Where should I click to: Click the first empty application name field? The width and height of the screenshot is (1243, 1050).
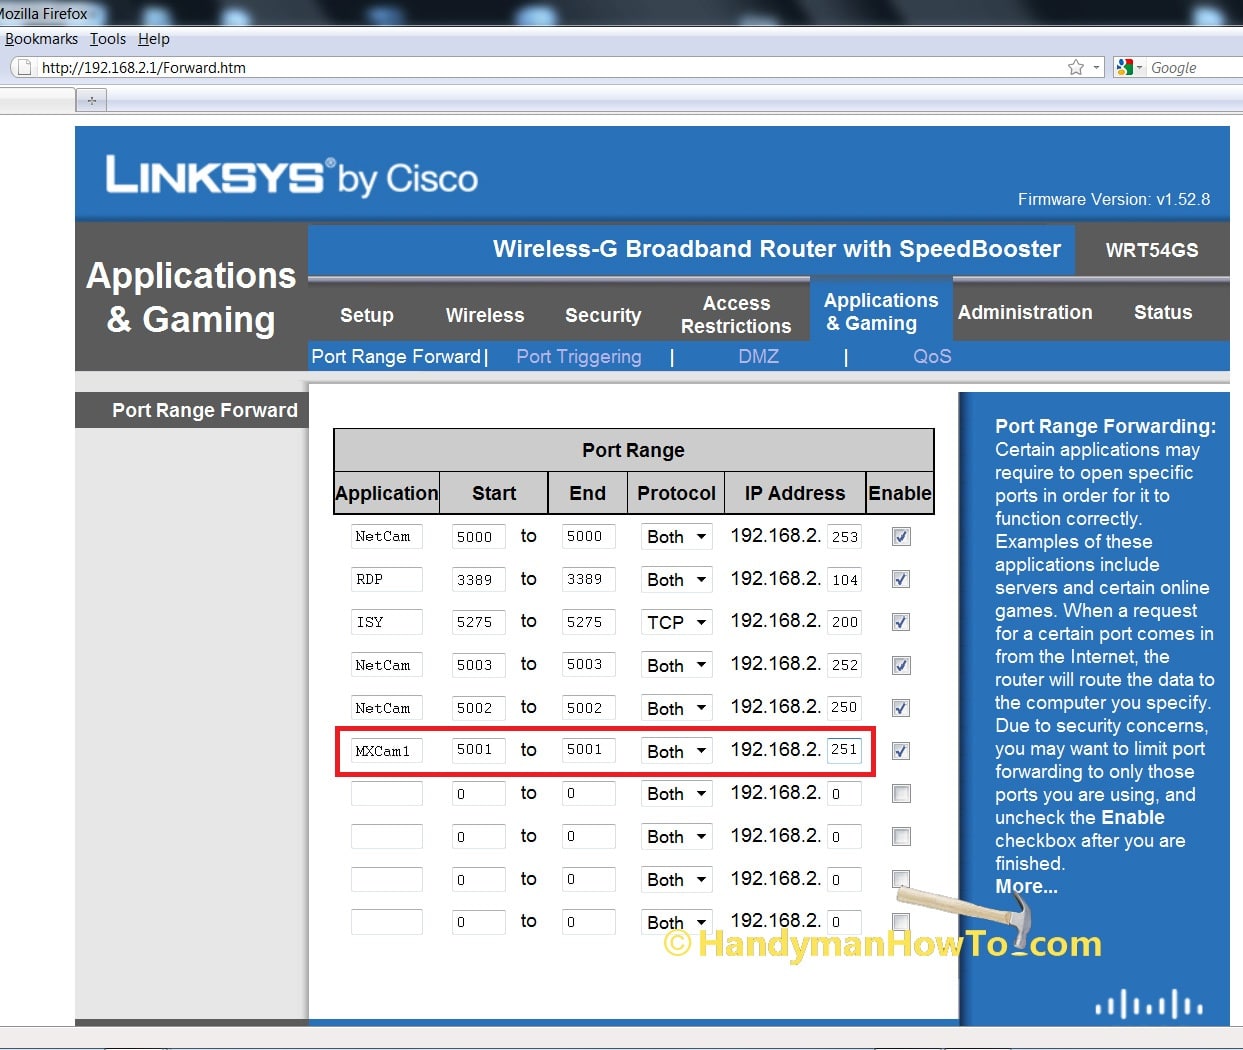pyautogui.click(x=387, y=793)
